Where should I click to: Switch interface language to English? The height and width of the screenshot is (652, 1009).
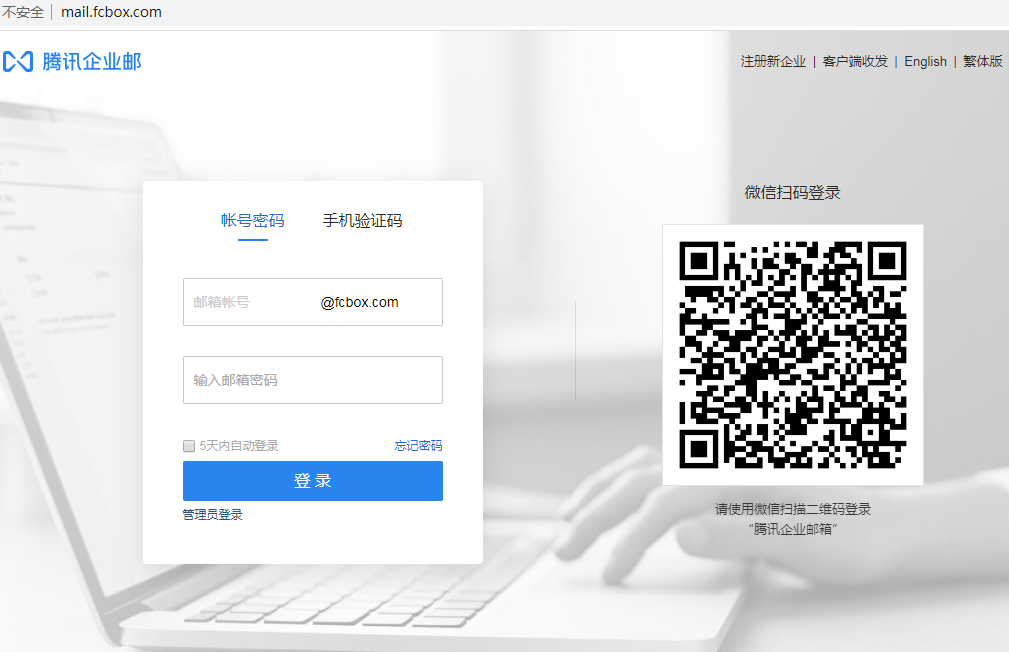click(924, 61)
